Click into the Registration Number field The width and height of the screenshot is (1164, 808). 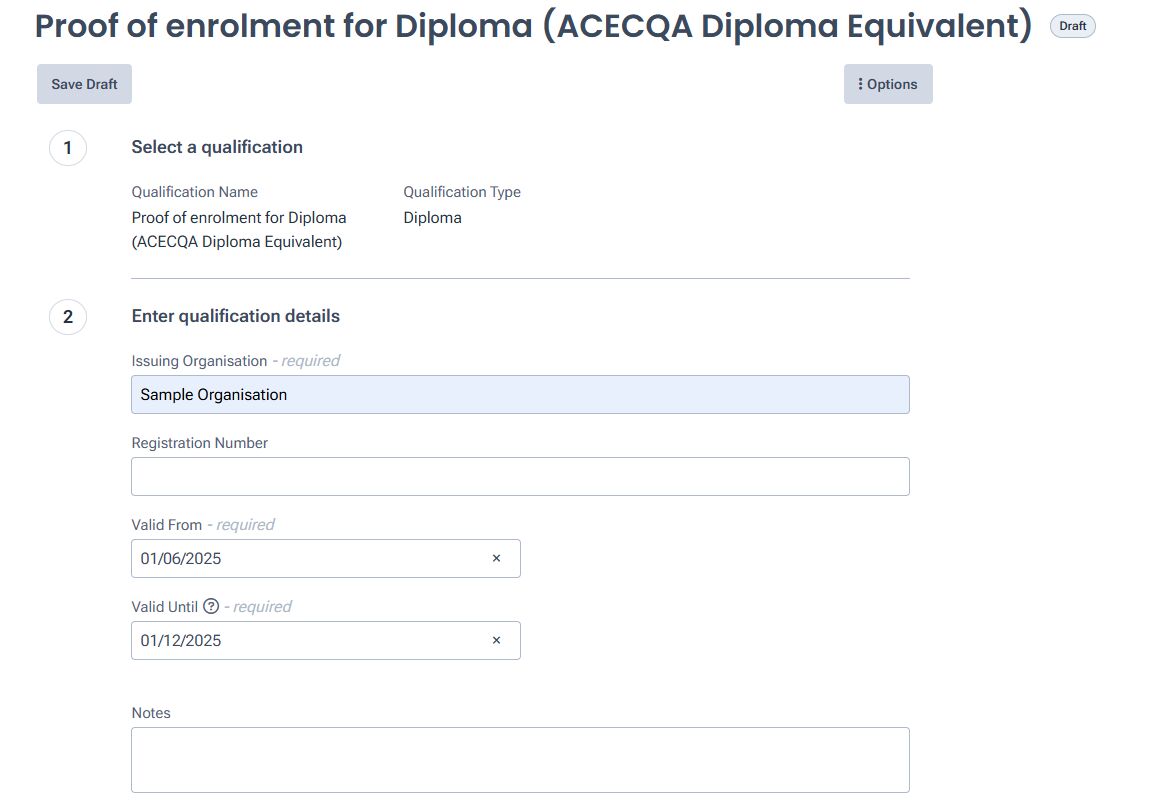[520, 477]
